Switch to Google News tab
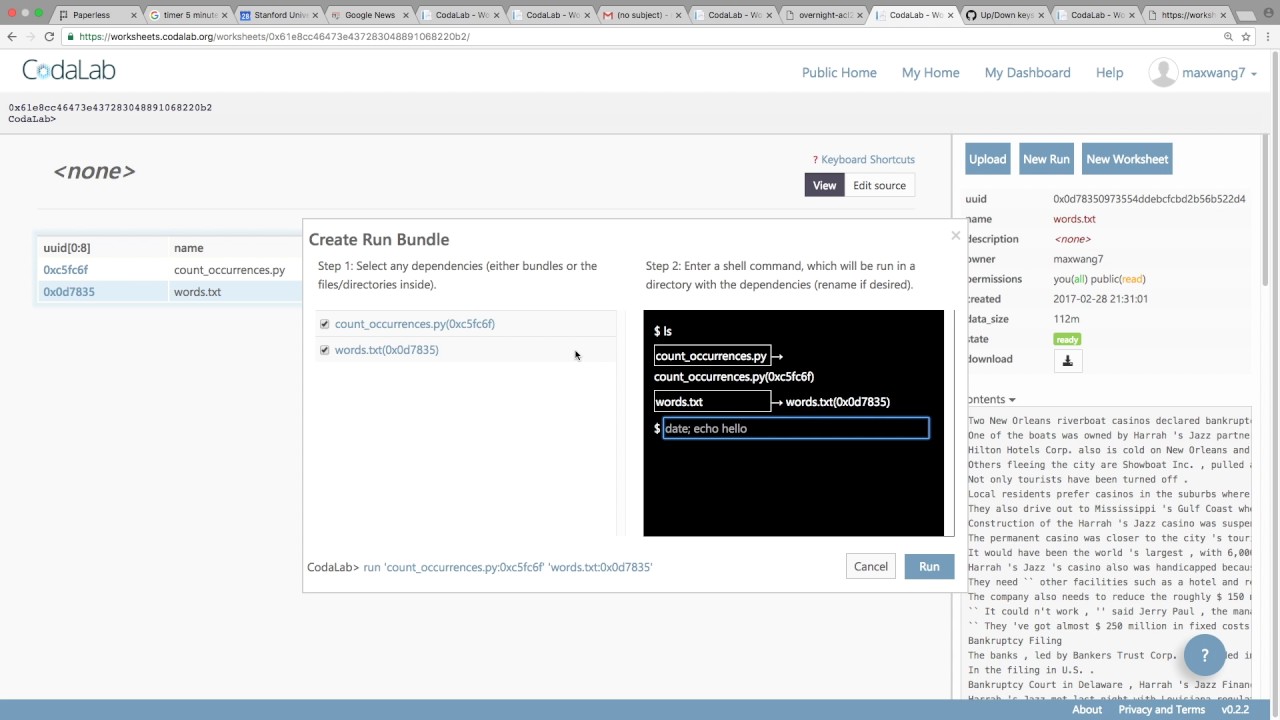The height and width of the screenshot is (720, 1280). pyautogui.click(x=369, y=15)
